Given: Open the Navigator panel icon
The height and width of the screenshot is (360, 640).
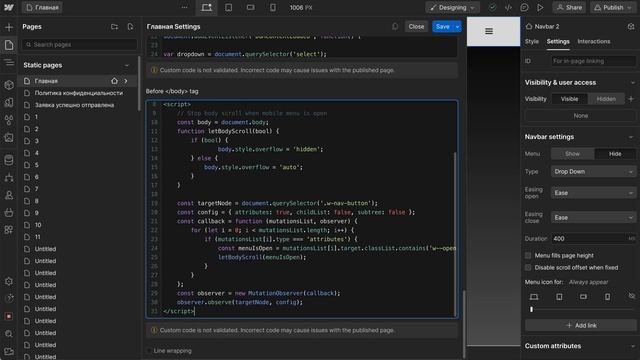Looking at the screenshot, I should click(x=9, y=62).
